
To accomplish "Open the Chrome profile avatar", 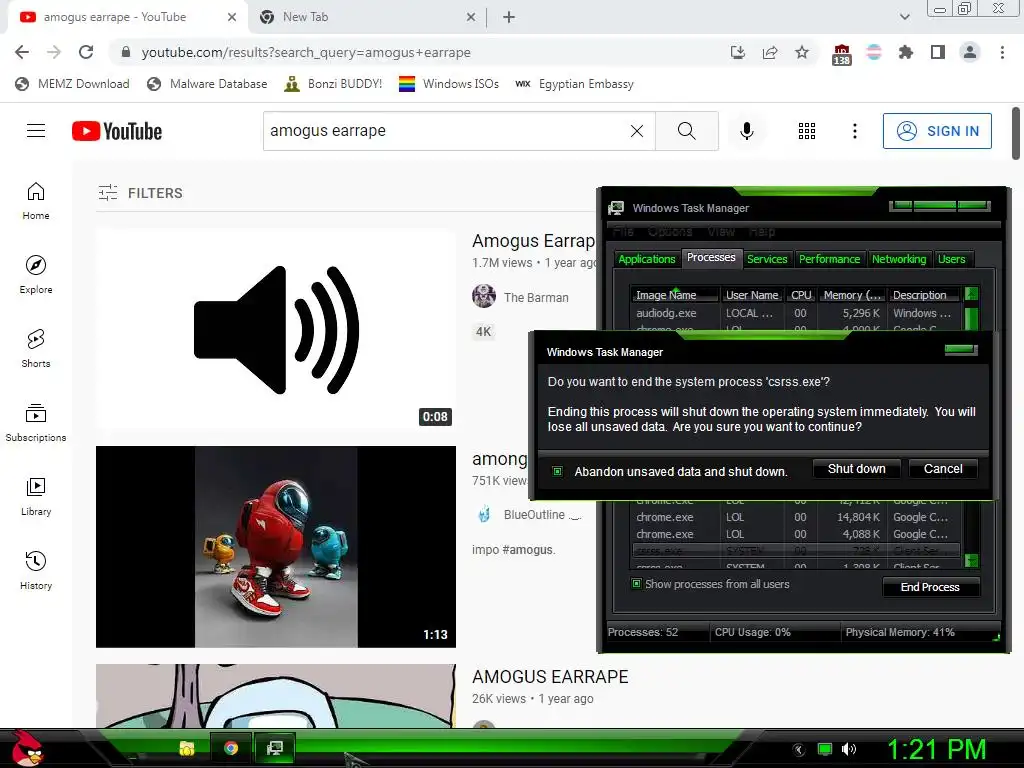I will [x=970, y=52].
